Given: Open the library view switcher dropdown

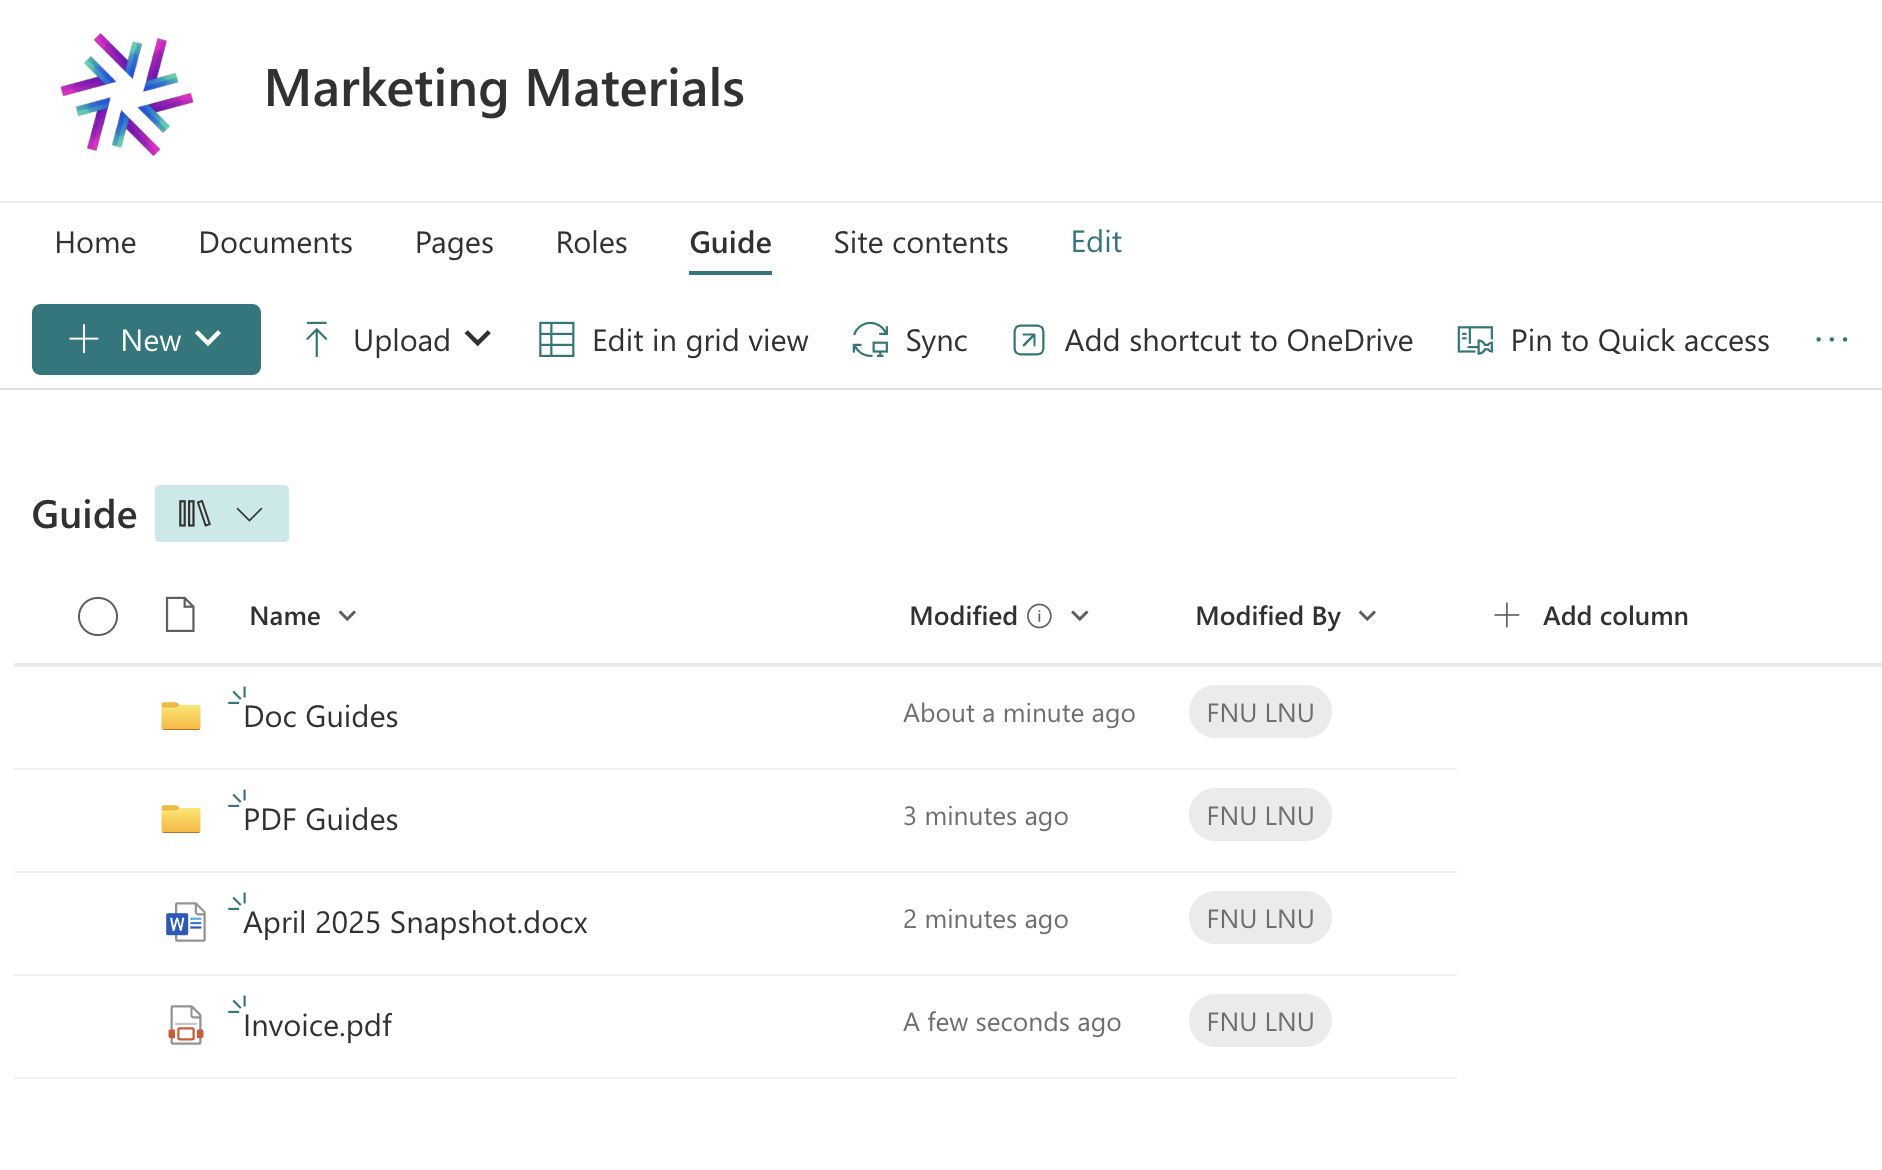Looking at the screenshot, I should [221, 514].
